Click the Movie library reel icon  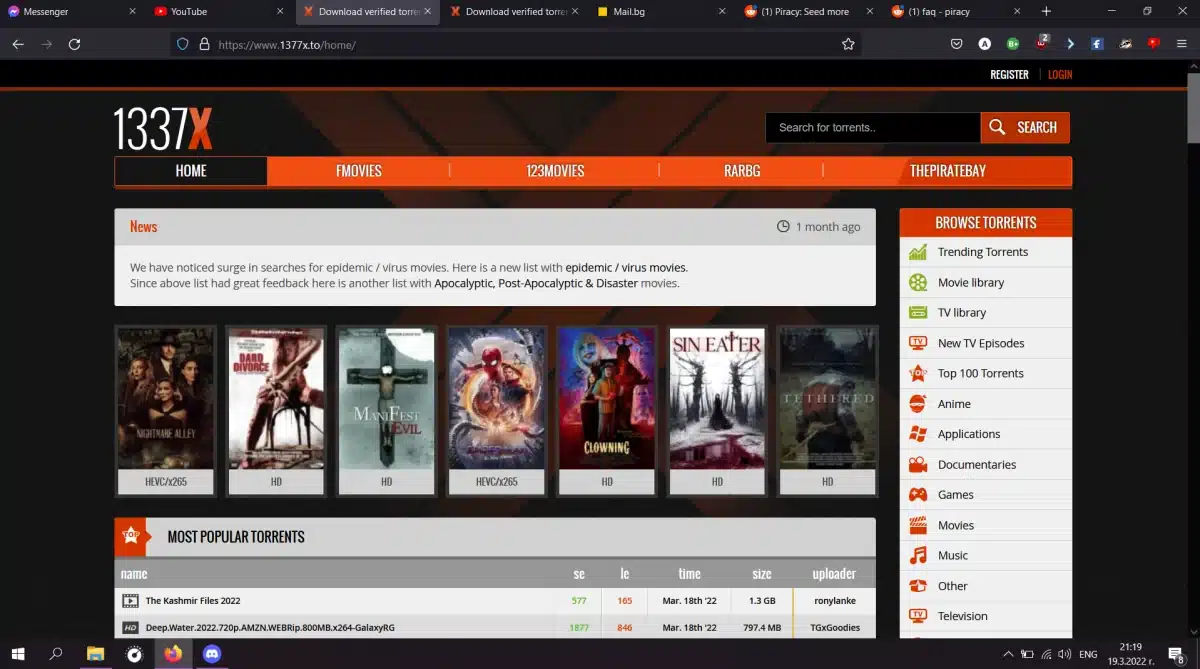(917, 282)
